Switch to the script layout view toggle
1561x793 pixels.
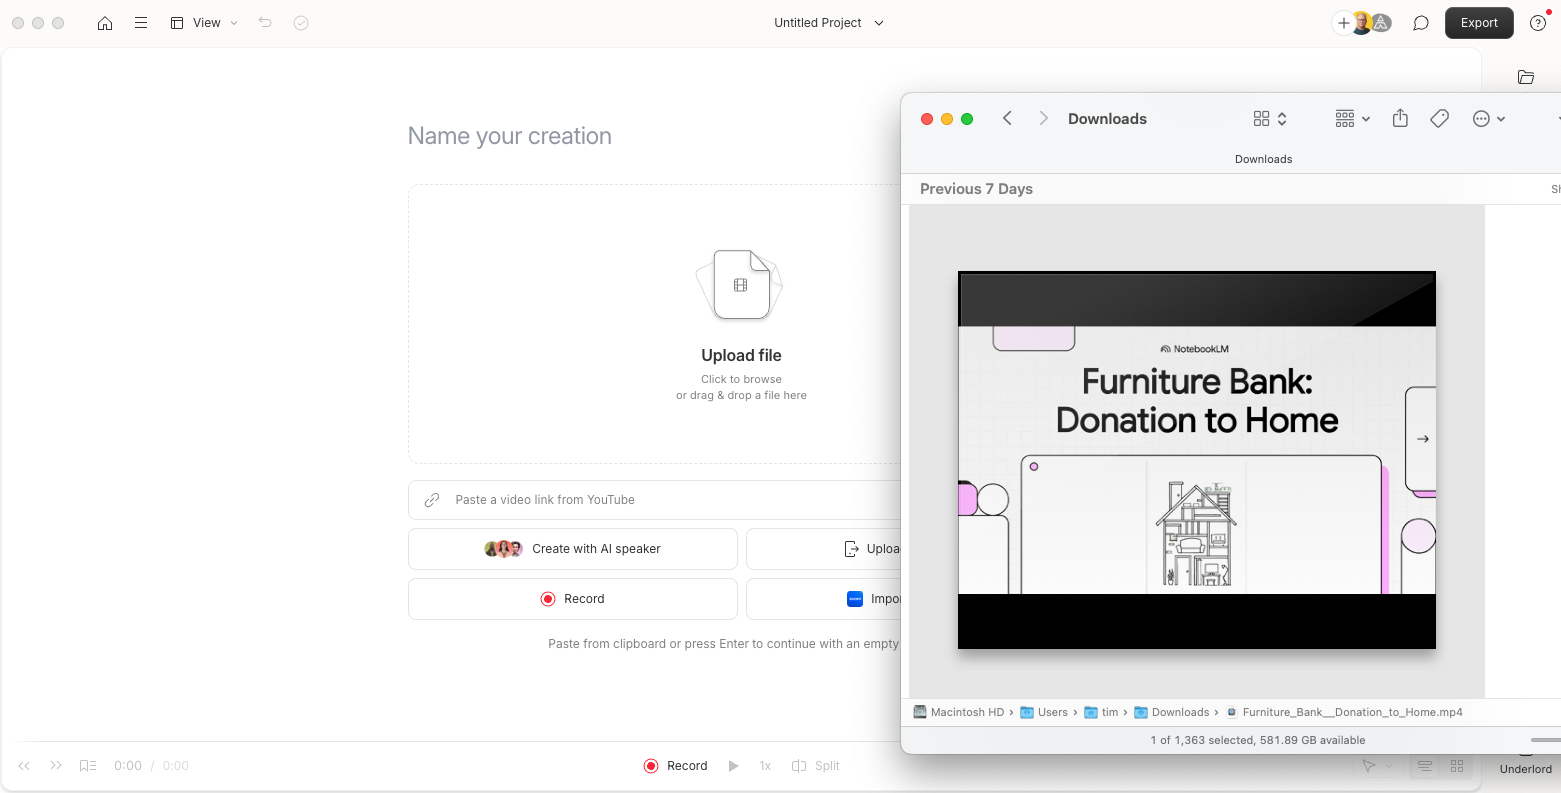pyautogui.click(x=1425, y=766)
